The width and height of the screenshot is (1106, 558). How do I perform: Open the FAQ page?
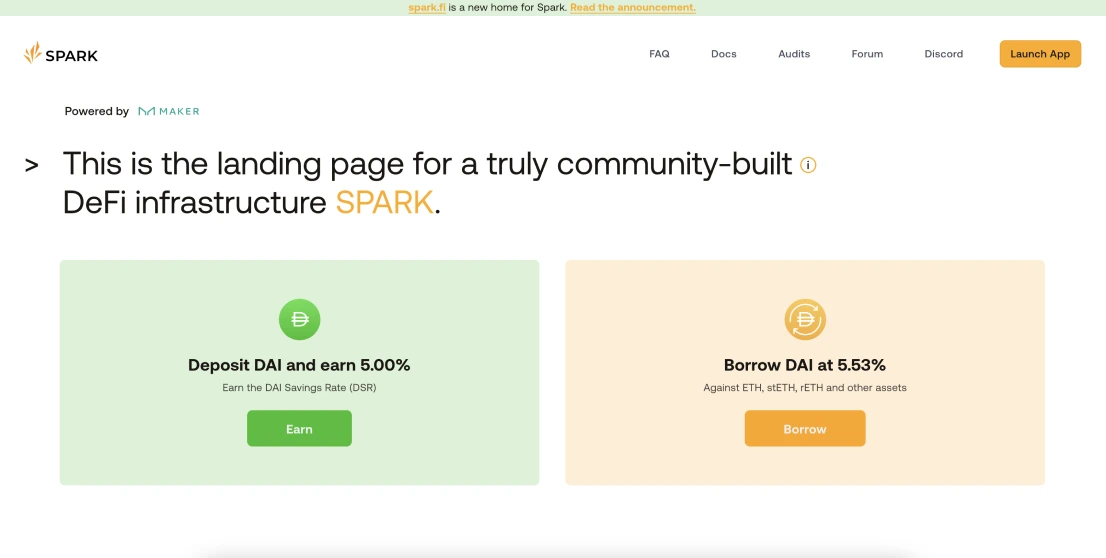[660, 54]
